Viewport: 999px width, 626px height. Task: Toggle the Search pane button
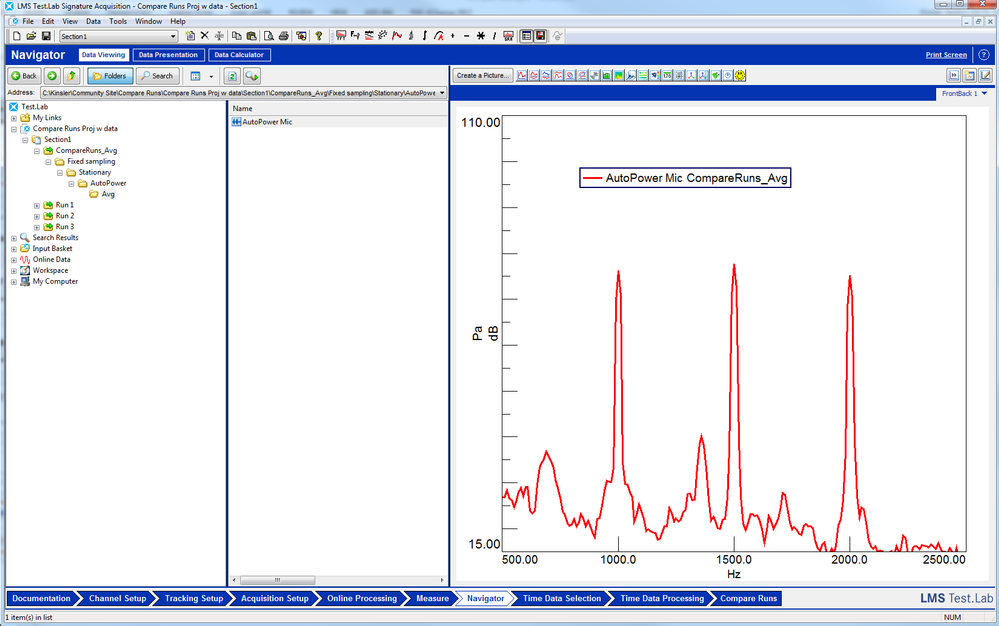[157, 76]
